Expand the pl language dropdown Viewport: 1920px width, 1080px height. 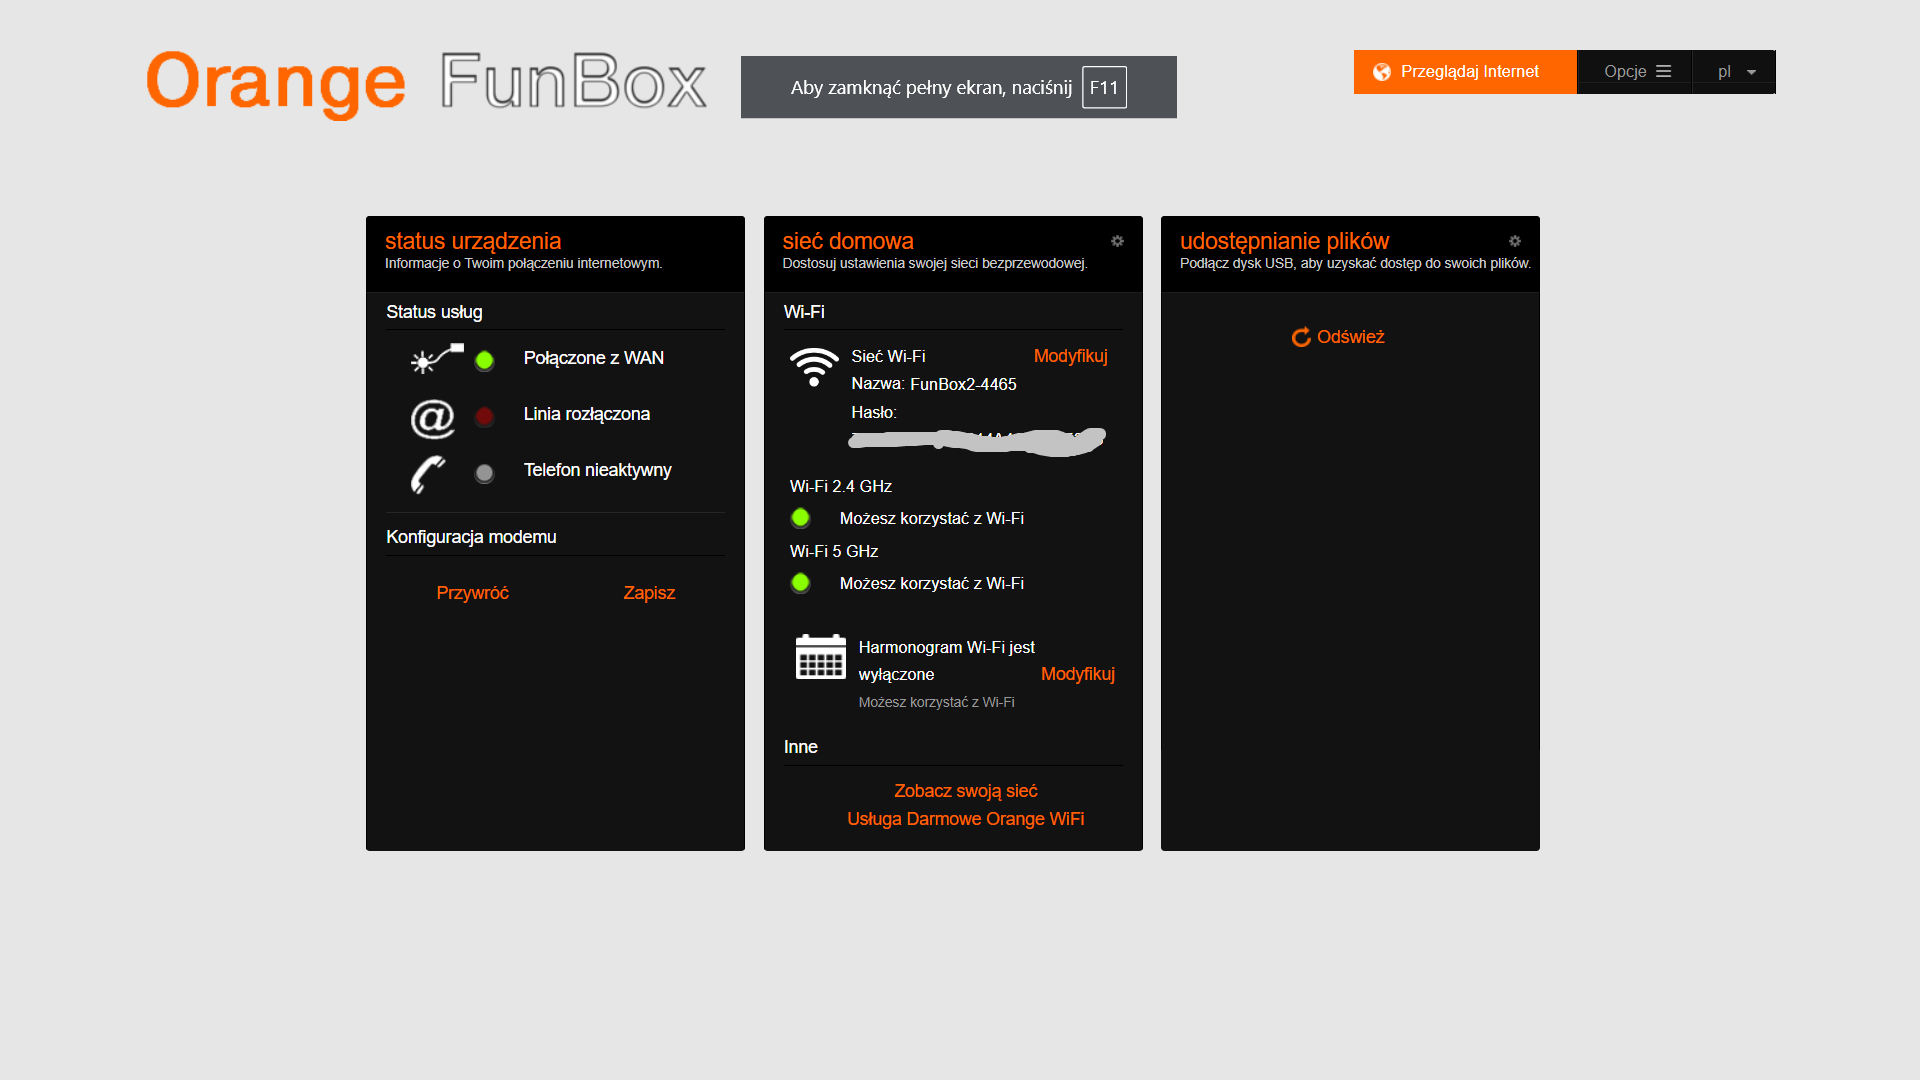[x=1735, y=72]
